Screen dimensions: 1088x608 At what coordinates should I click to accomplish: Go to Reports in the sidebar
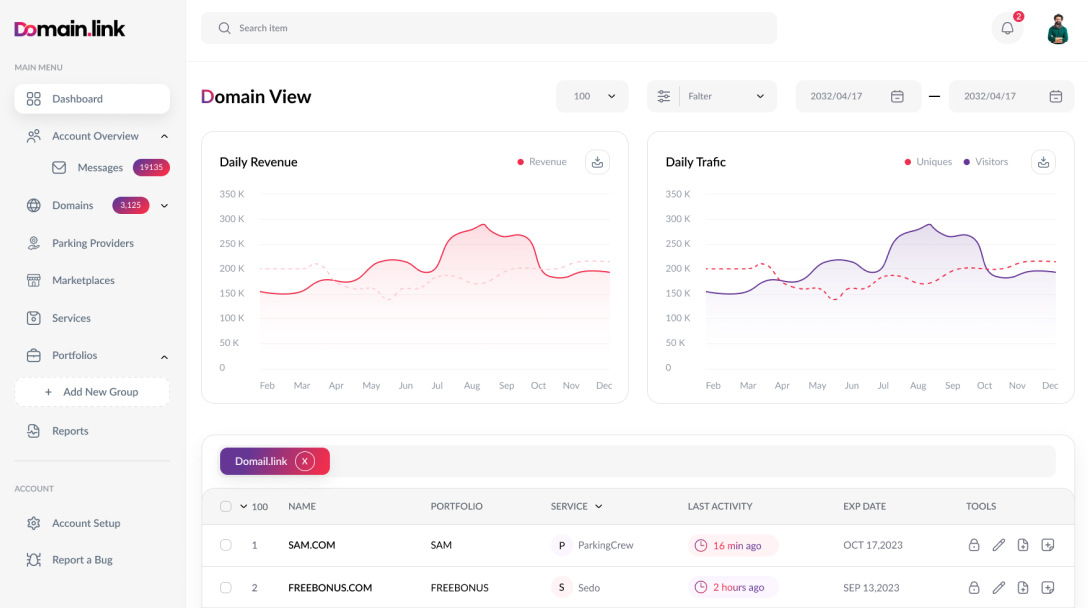pos(70,431)
